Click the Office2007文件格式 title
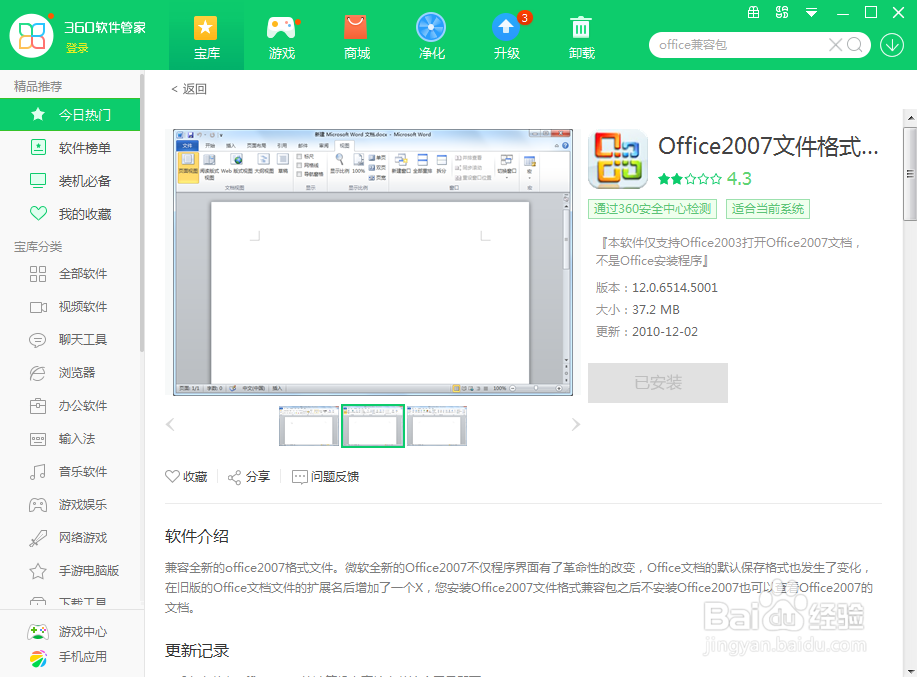Viewport: 917px width, 677px height. click(x=768, y=146)
